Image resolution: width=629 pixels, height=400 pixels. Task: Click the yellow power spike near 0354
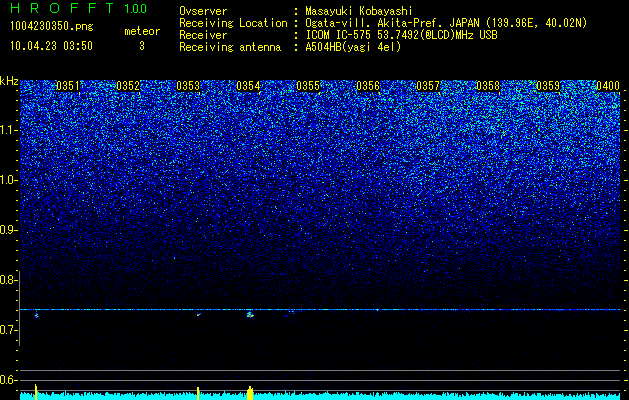[x=250, y=393]
